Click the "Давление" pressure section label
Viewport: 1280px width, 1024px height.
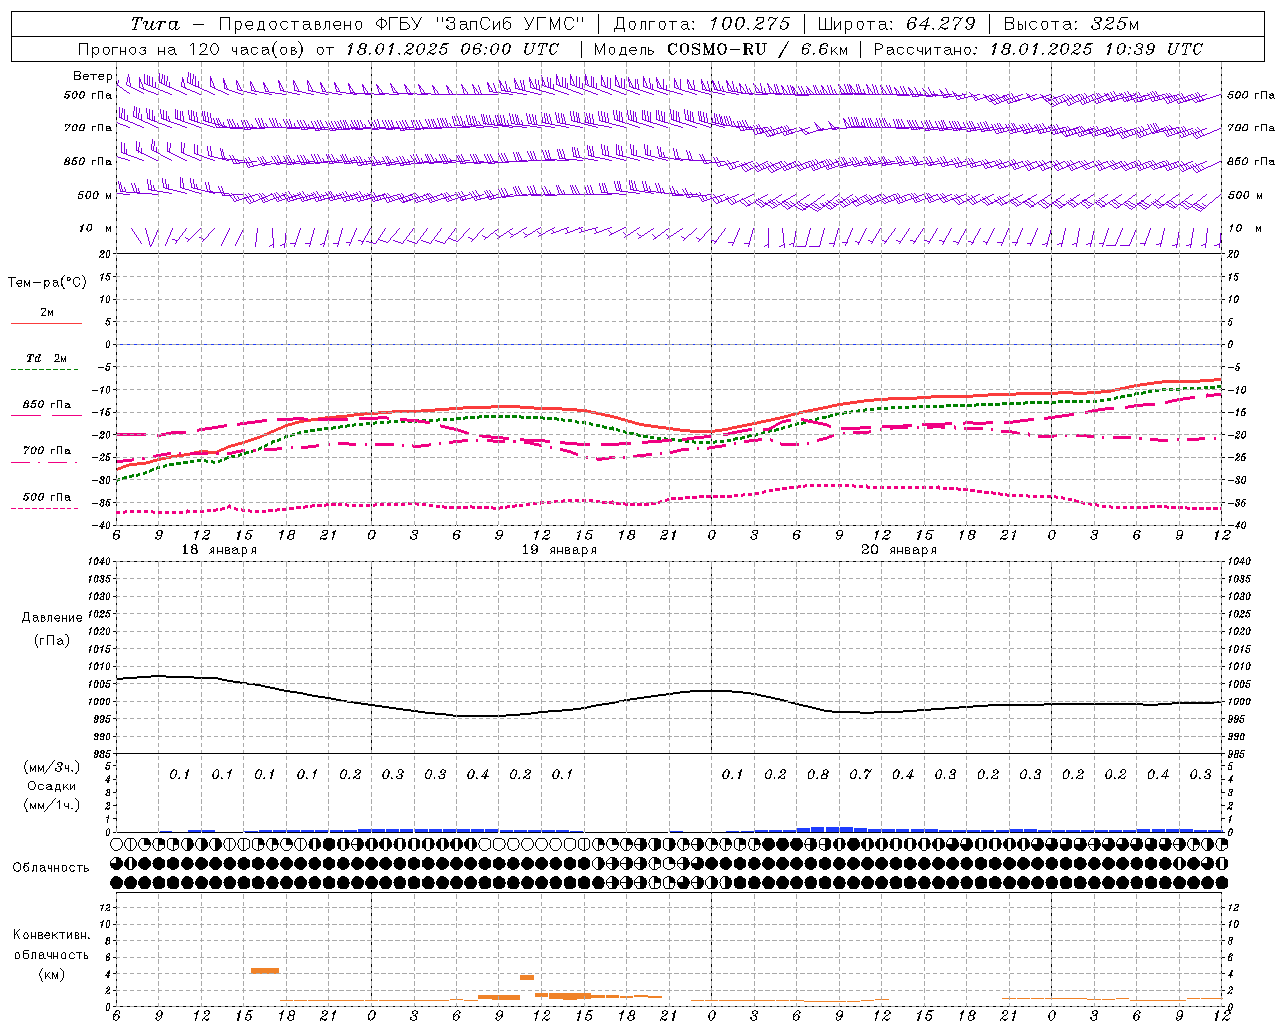click(x=52, y=618)
